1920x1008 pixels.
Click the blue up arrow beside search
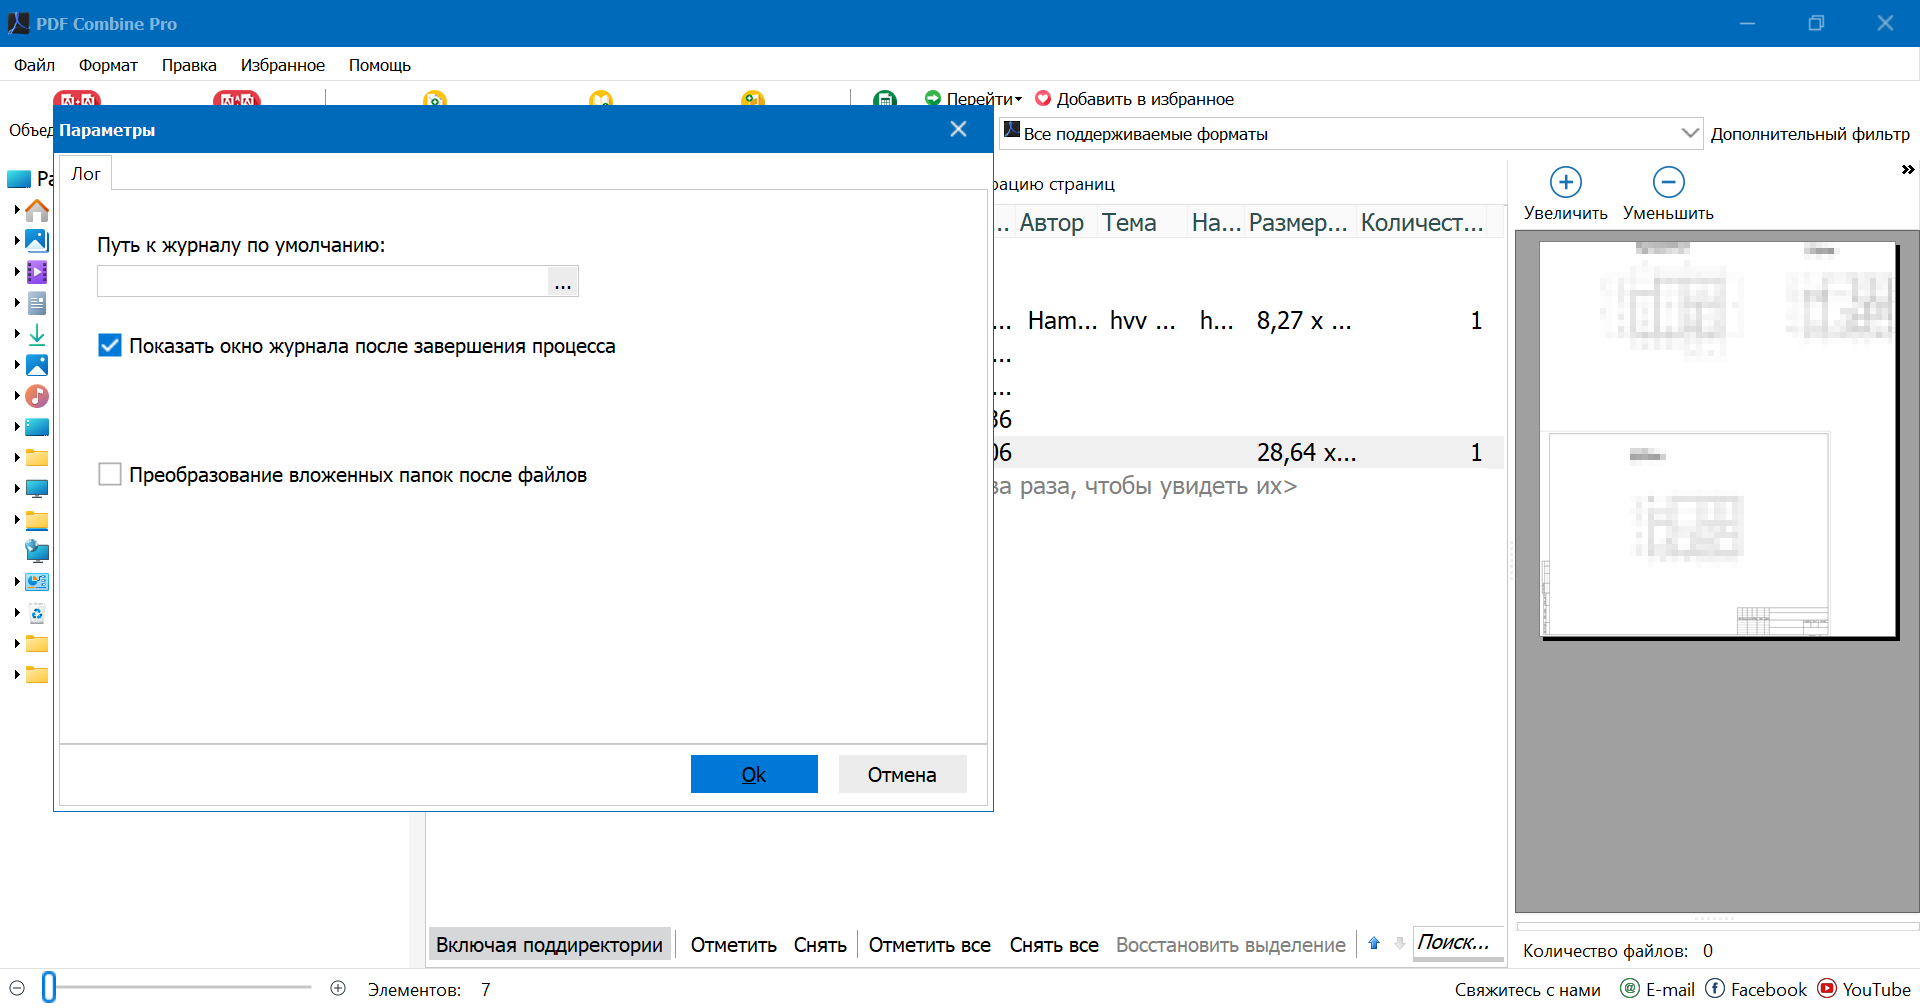point(1374,943)
